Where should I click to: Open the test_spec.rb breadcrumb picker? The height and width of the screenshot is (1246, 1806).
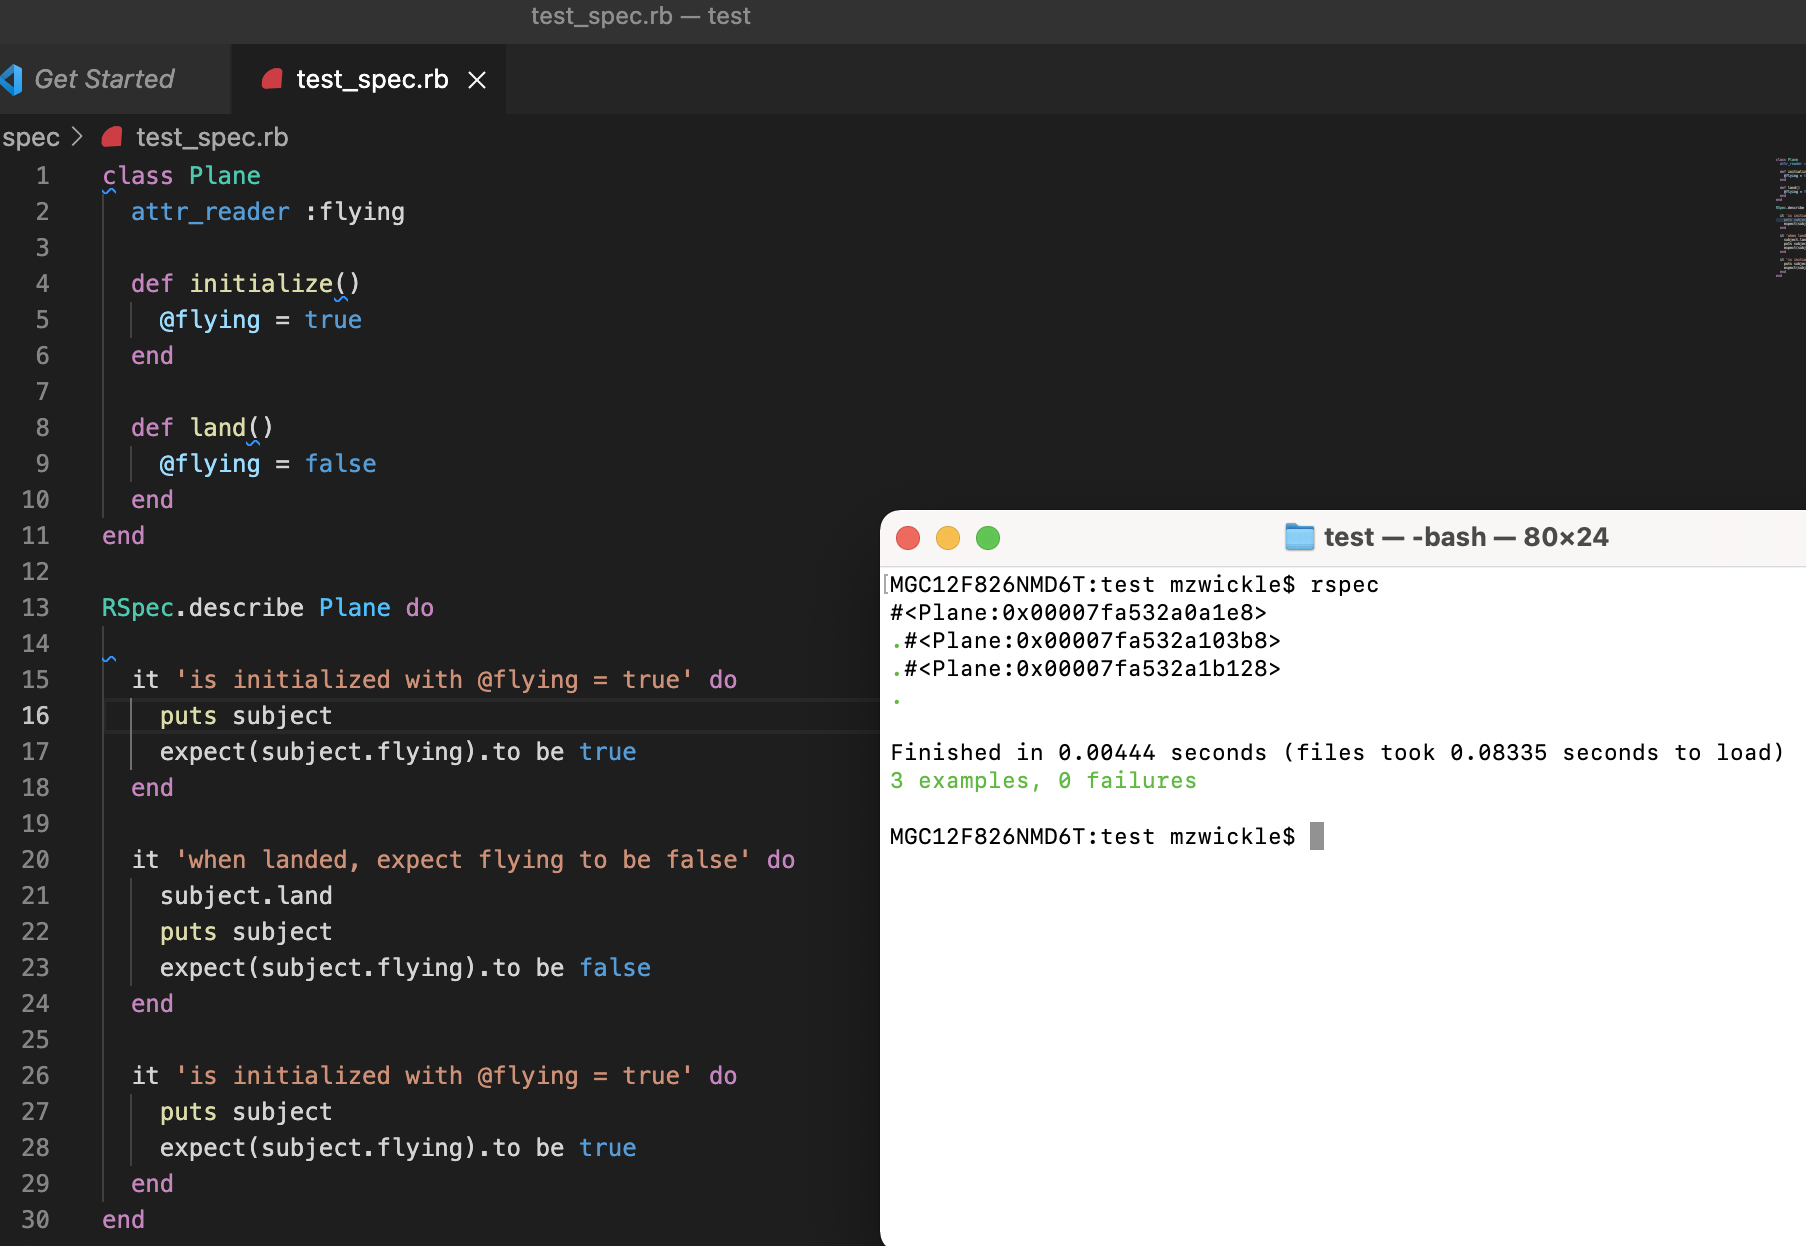[x=211, y=137]
